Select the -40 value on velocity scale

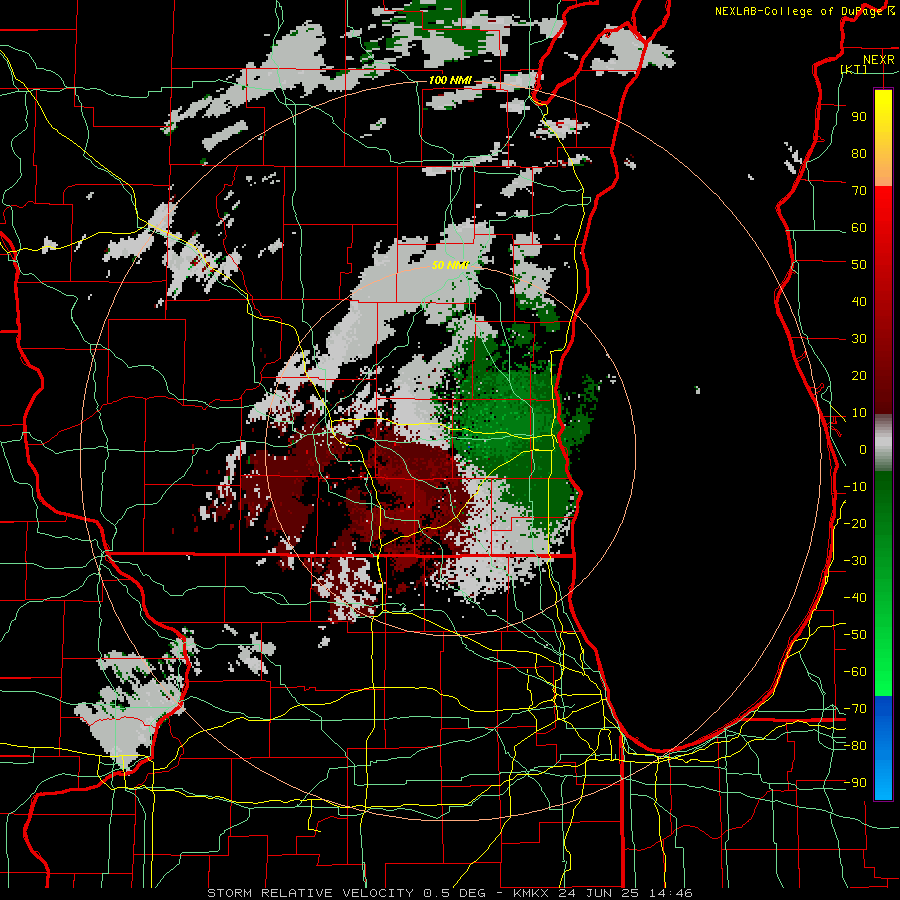click(855, 598)
